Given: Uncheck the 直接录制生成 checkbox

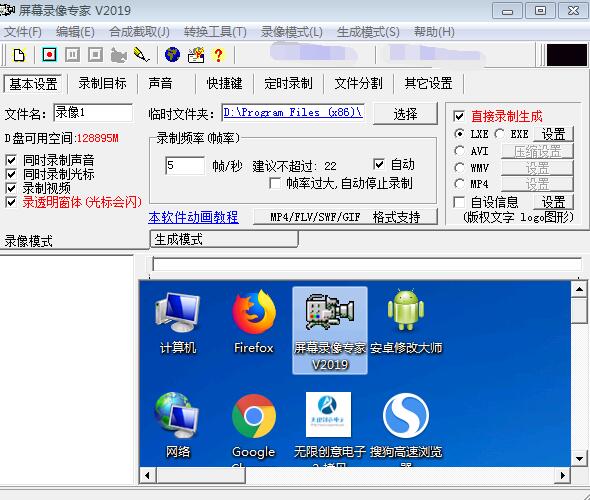Looking at the screenshot, I should [x=459, y=116].
